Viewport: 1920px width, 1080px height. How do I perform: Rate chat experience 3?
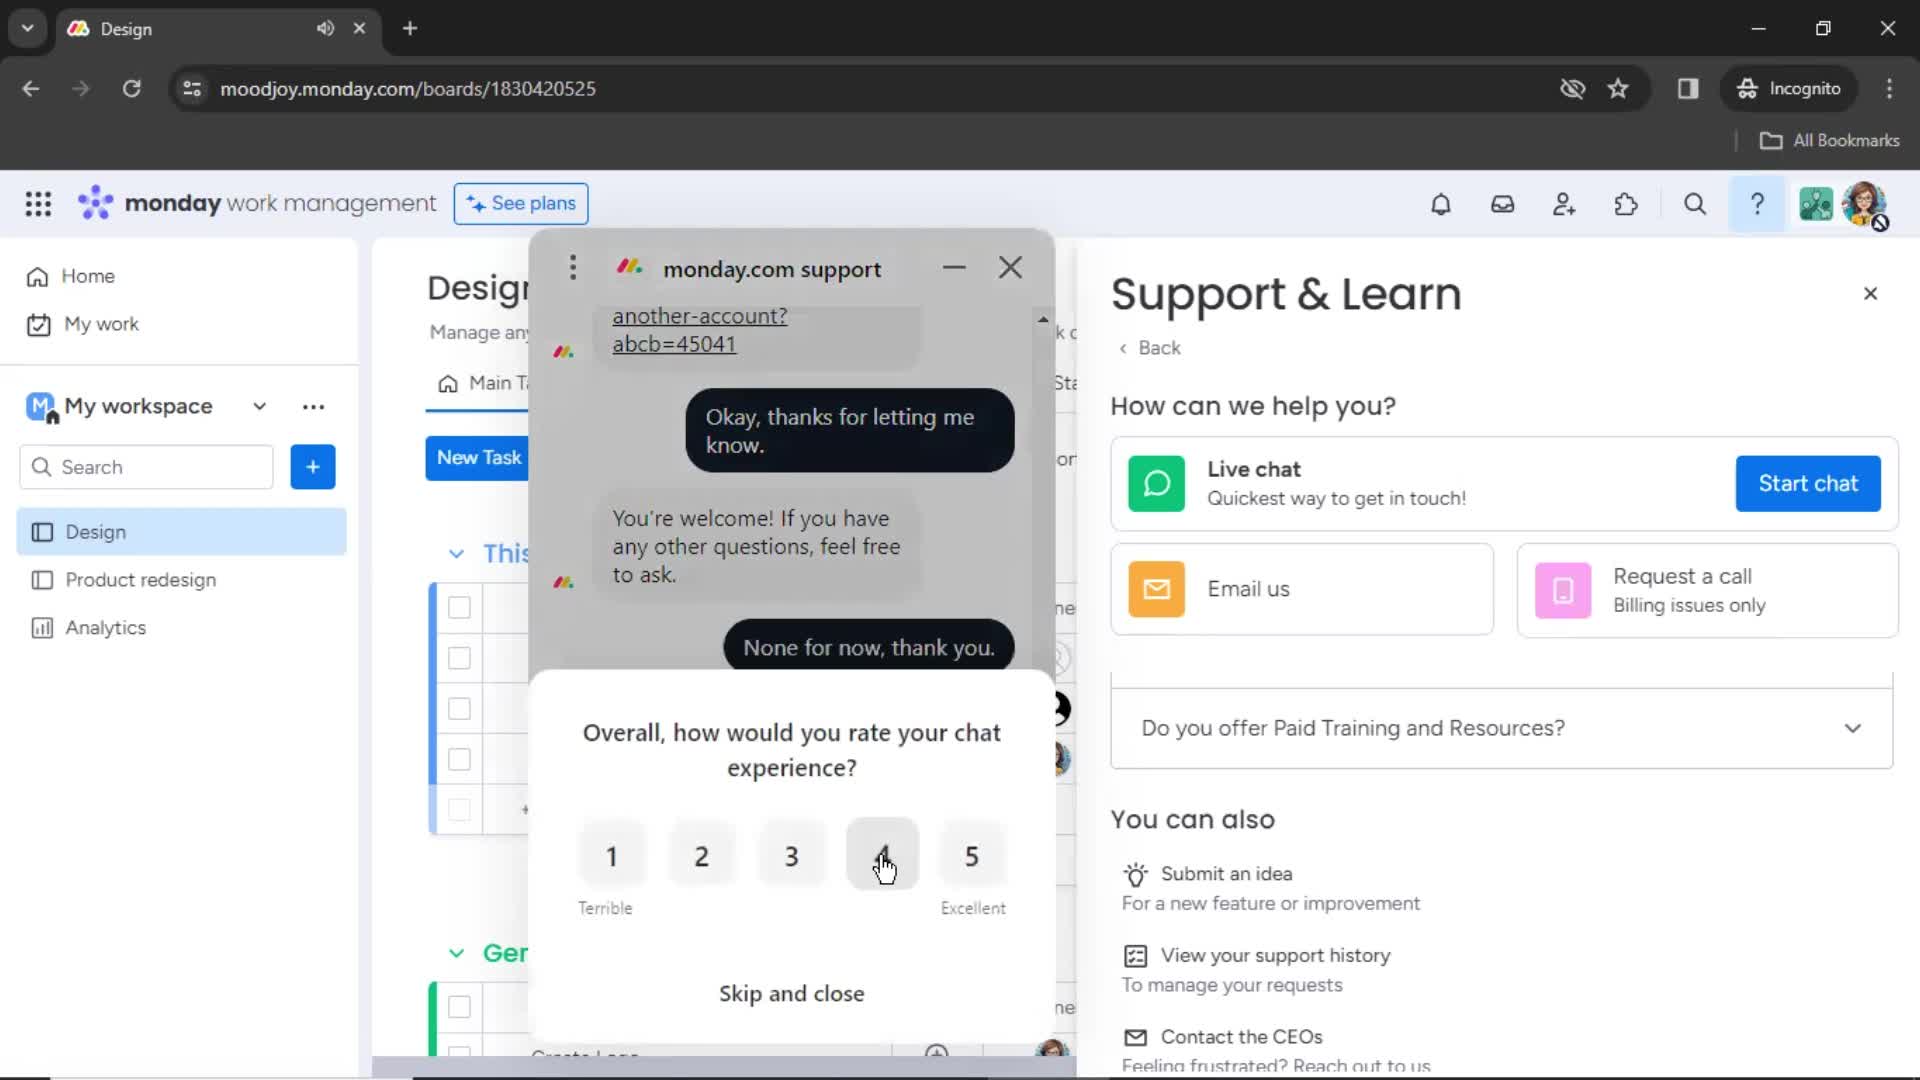tap(792, 855)
